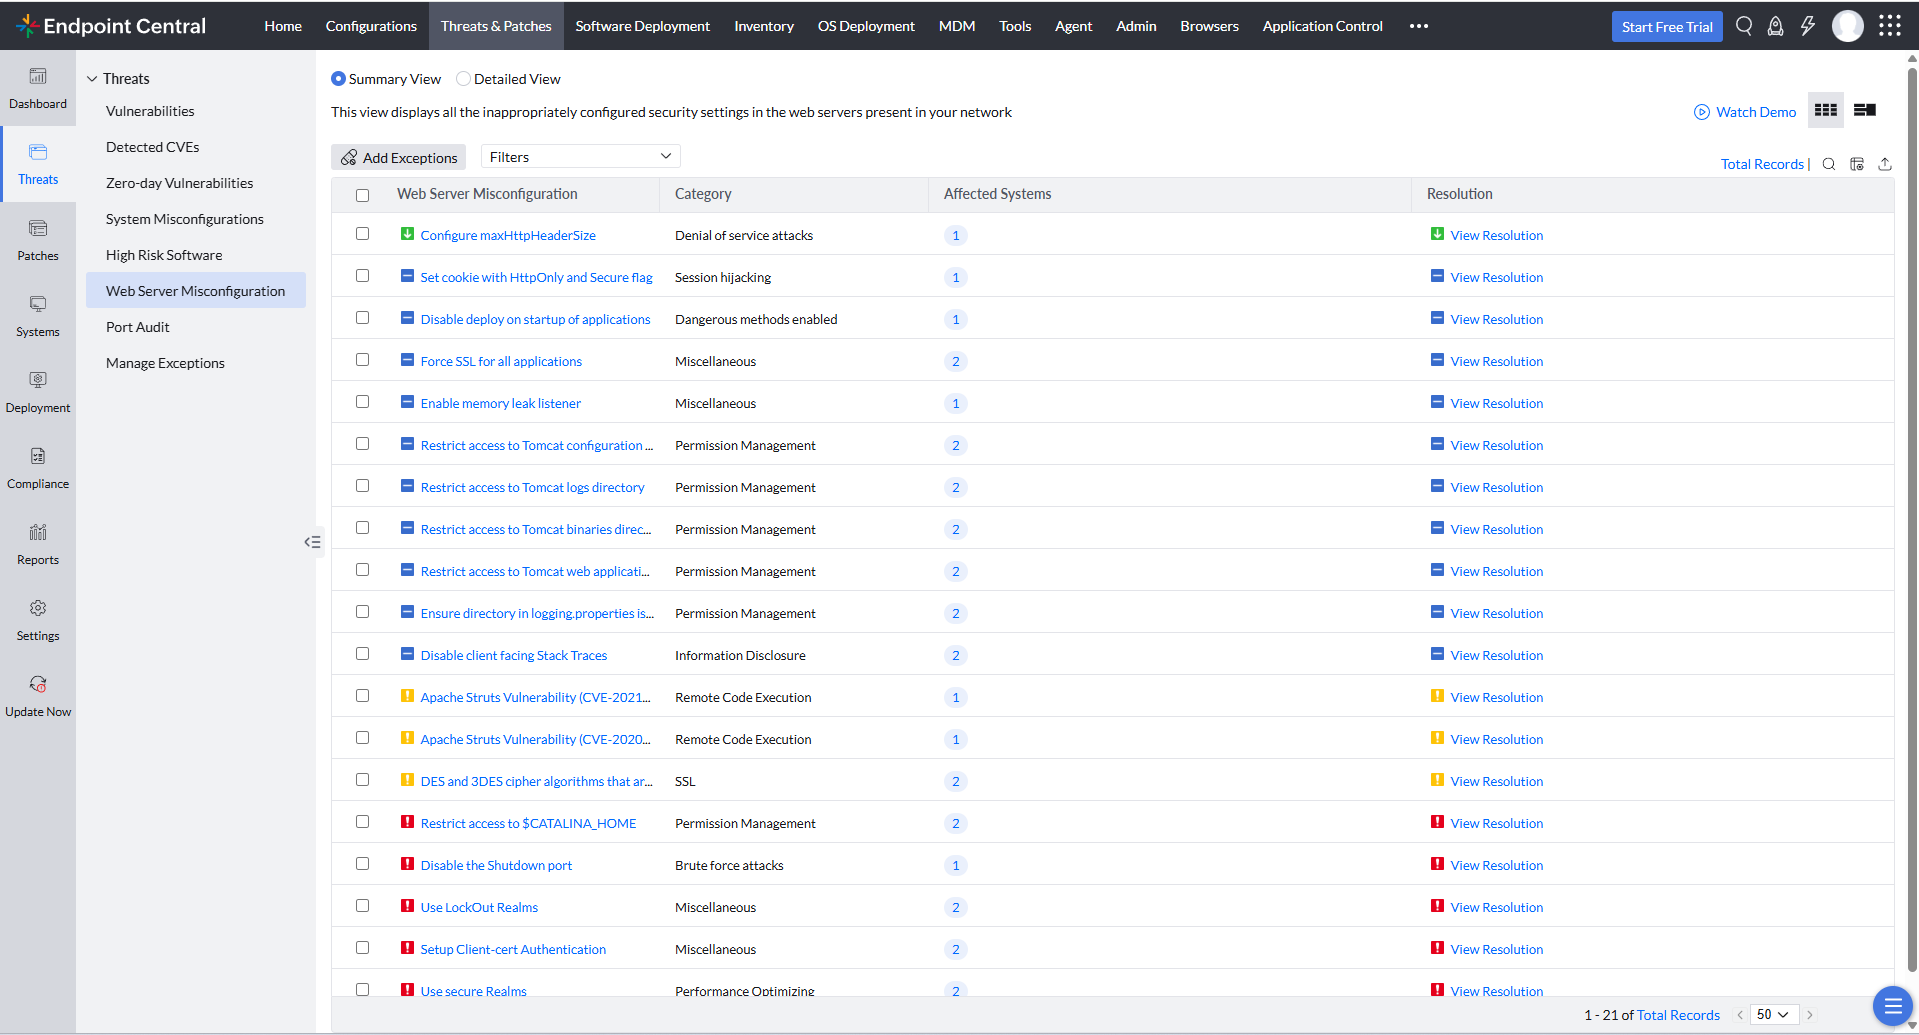This screenshot has width=1919, height=1035.
Task: Select Port Audit in sidebar
Action: (138, 327)
